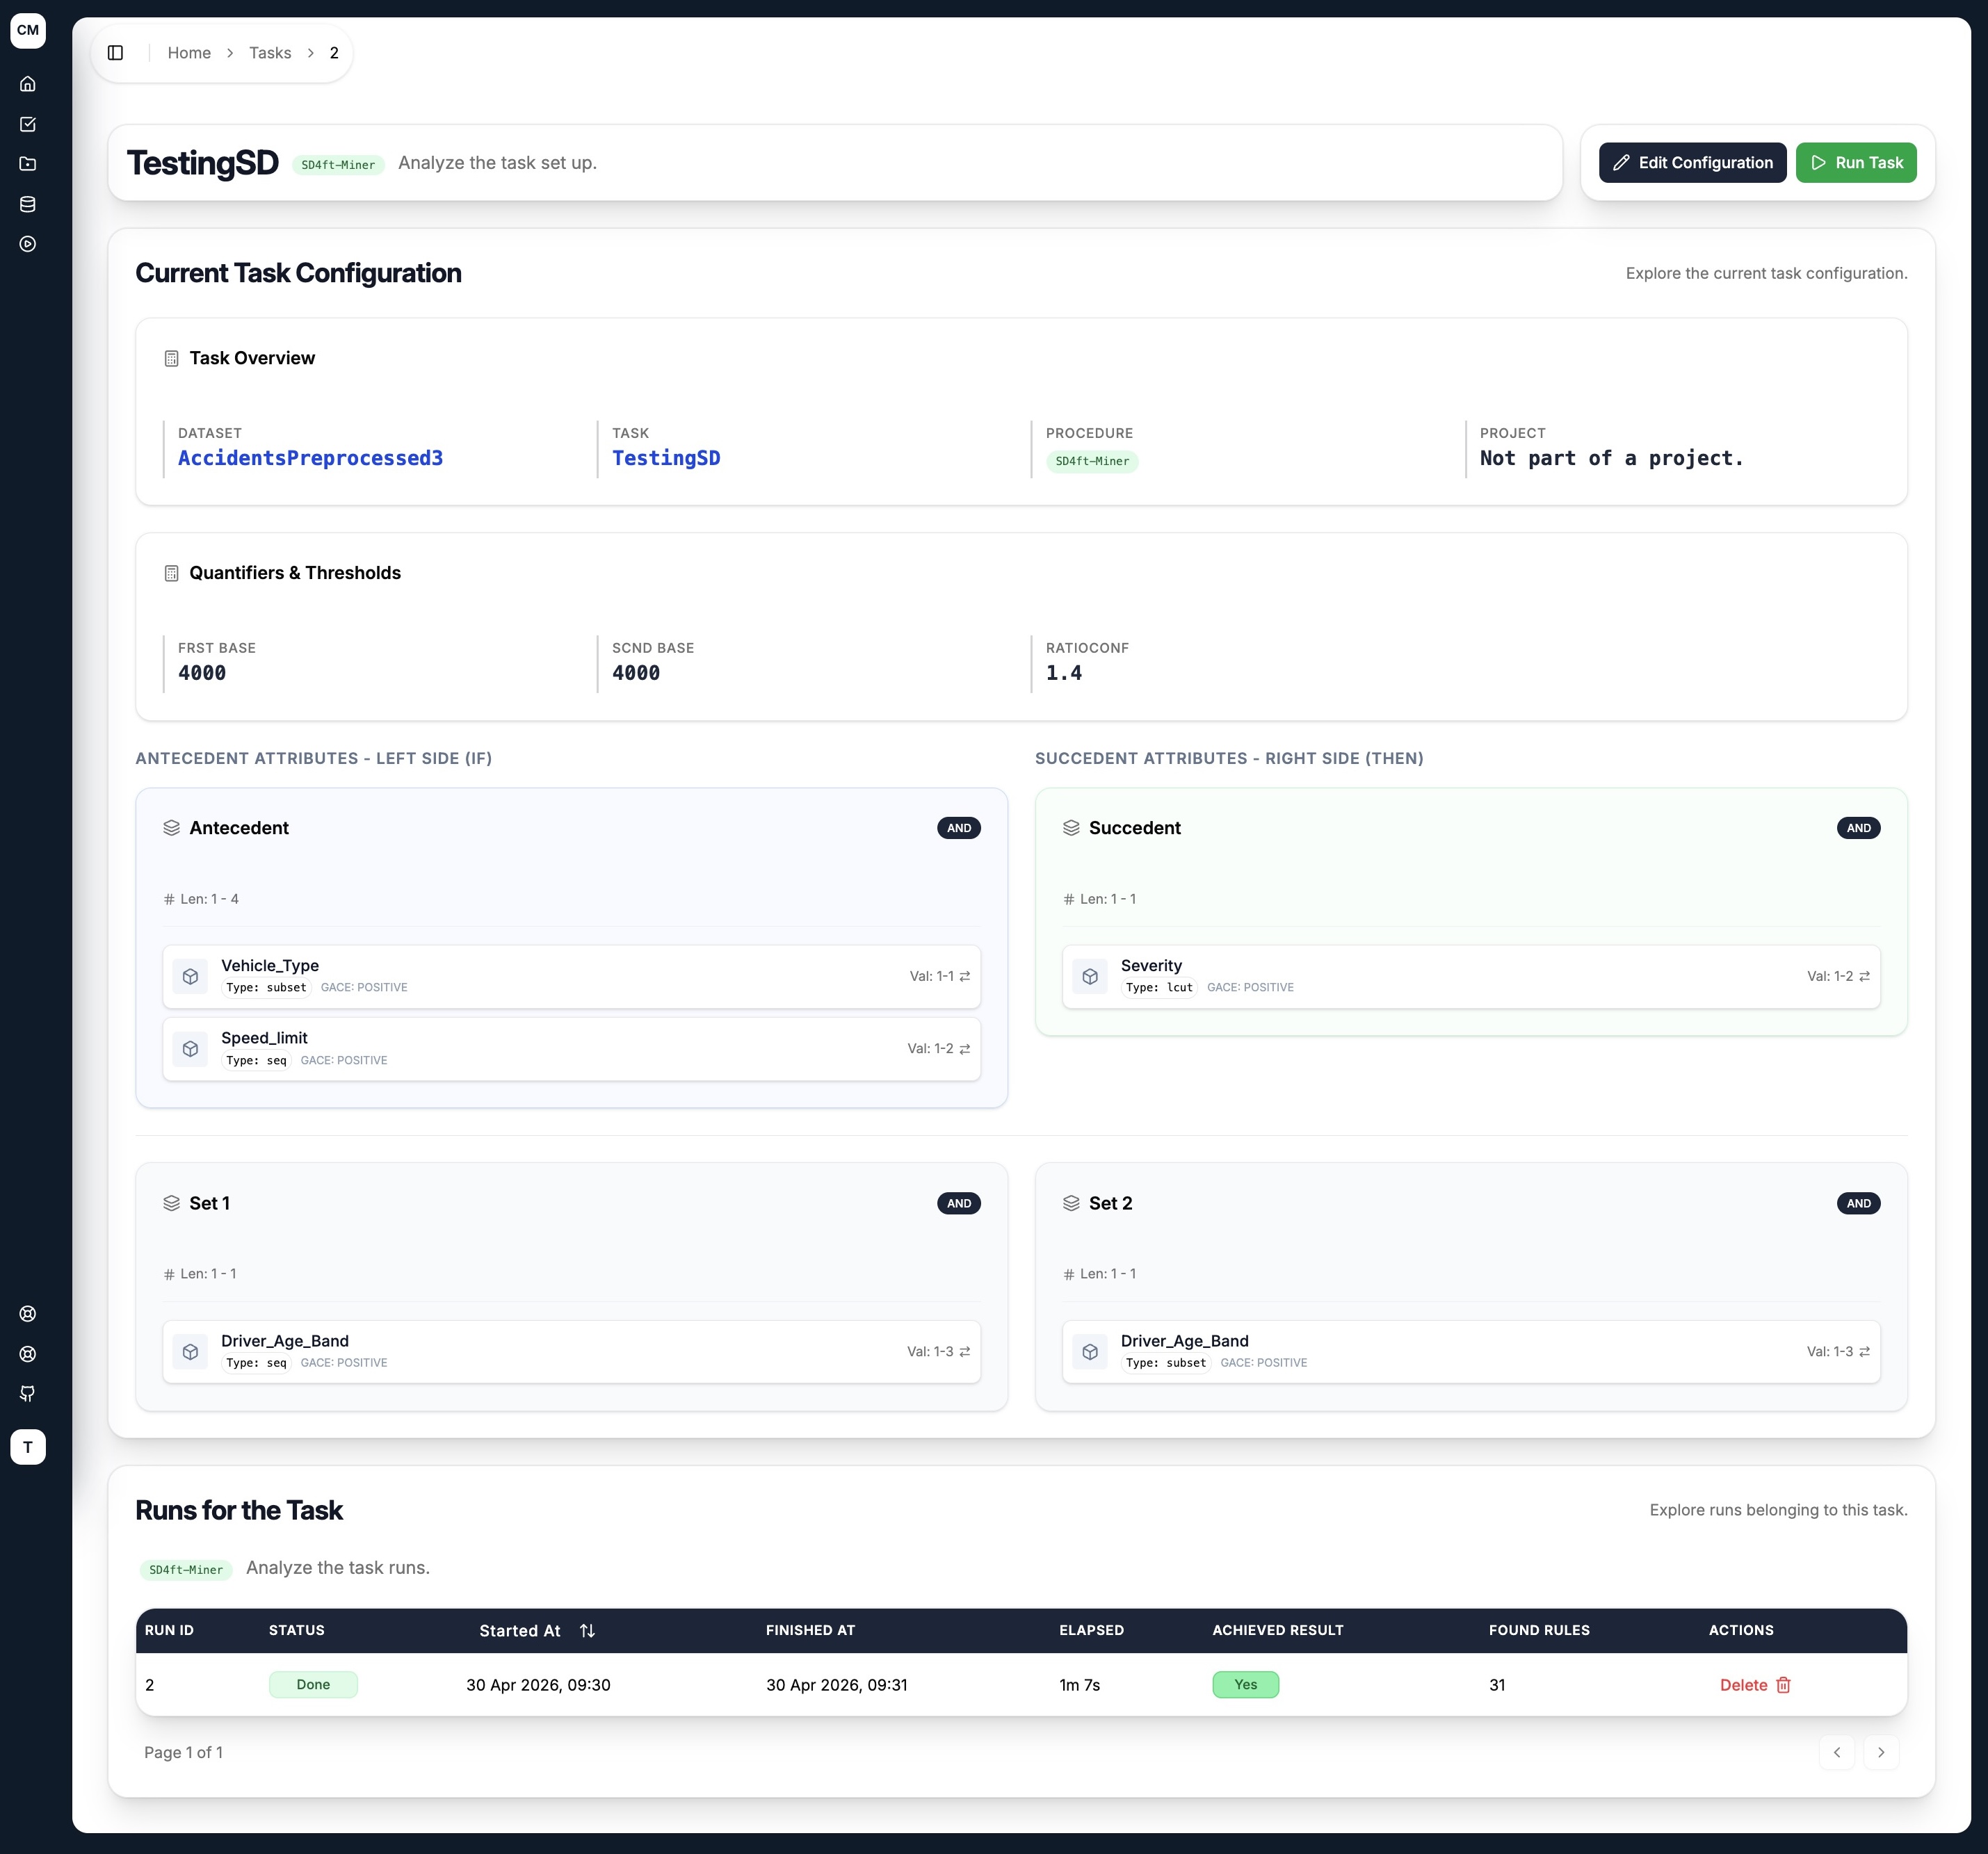
Task: Click the Done status badge
Action: (x=313, y=1685)
